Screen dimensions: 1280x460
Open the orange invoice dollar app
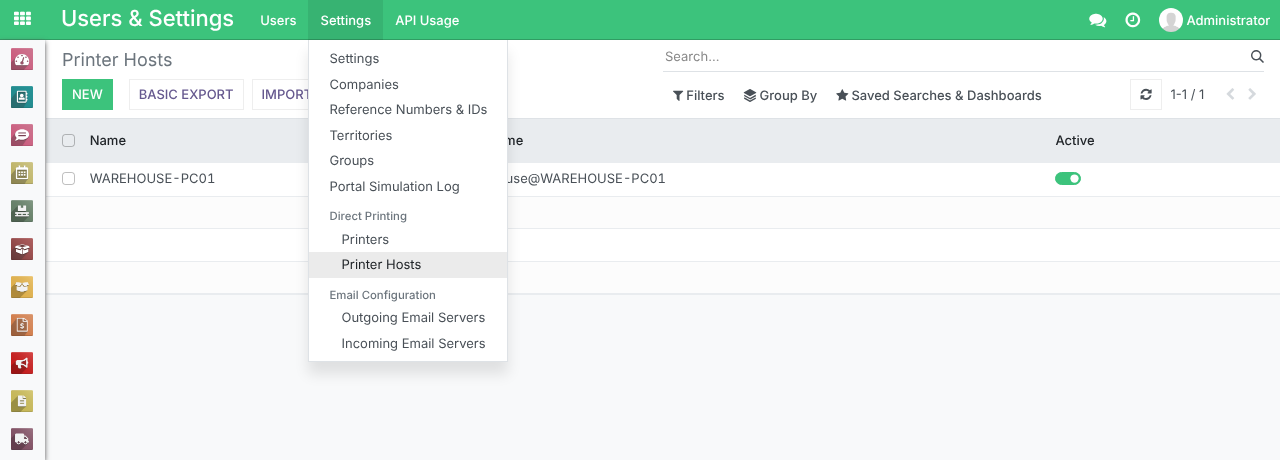(x=22, y=325)
